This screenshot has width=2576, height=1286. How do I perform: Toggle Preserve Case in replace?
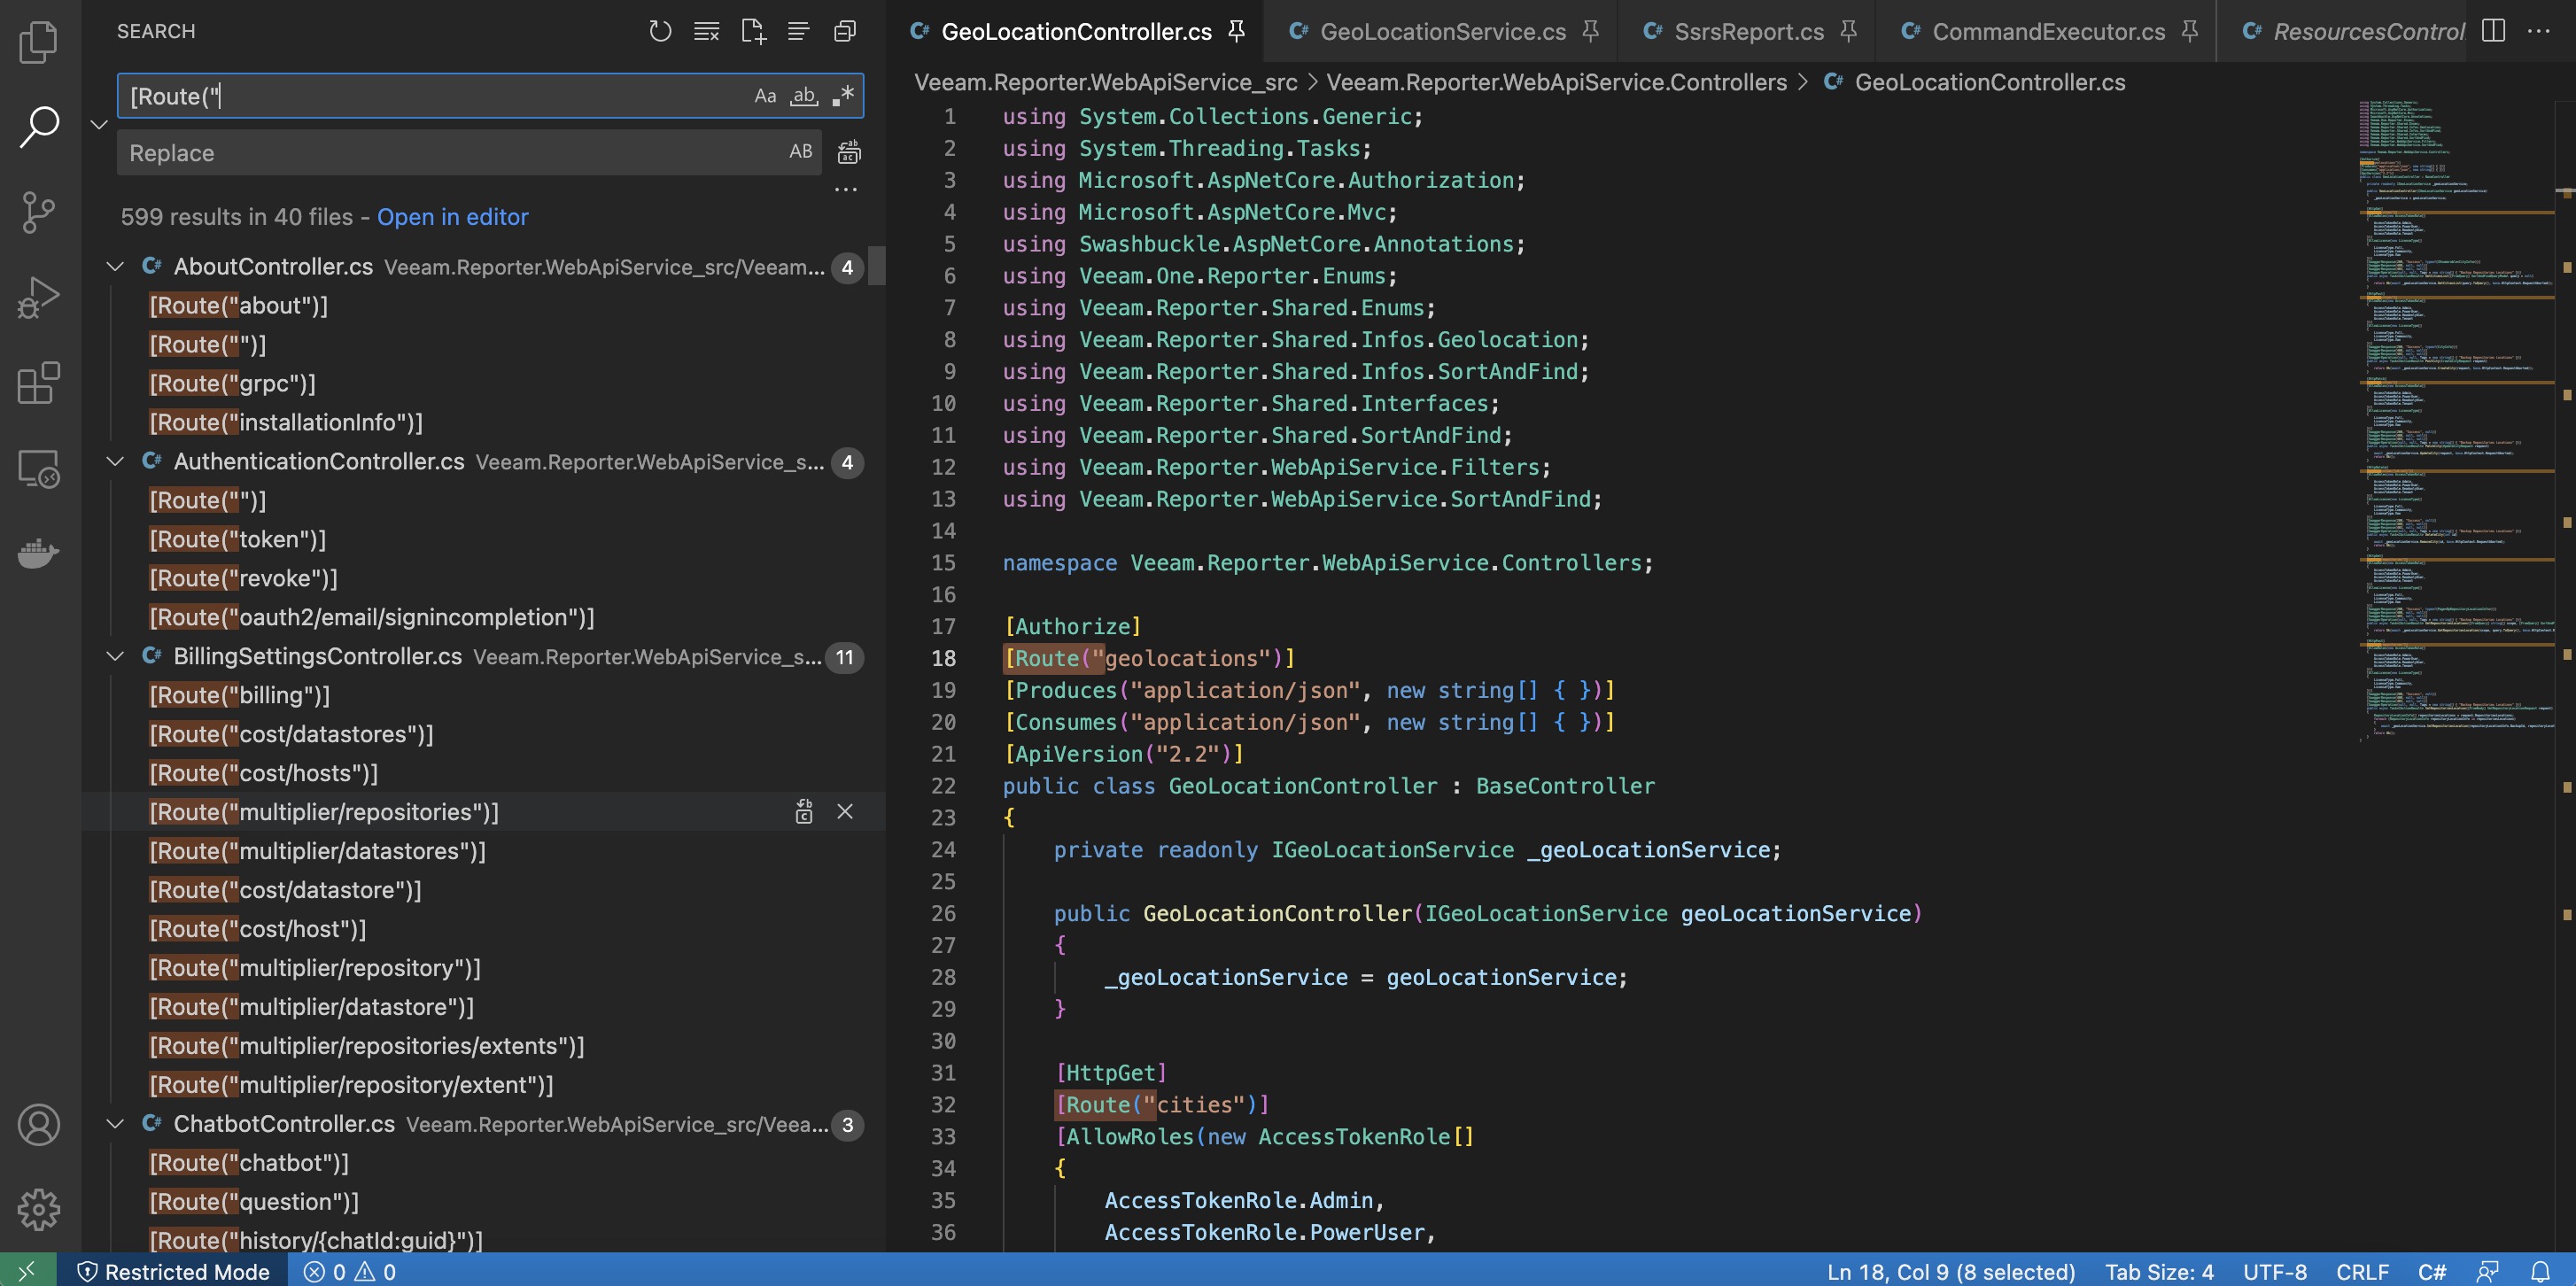point(801,152)
